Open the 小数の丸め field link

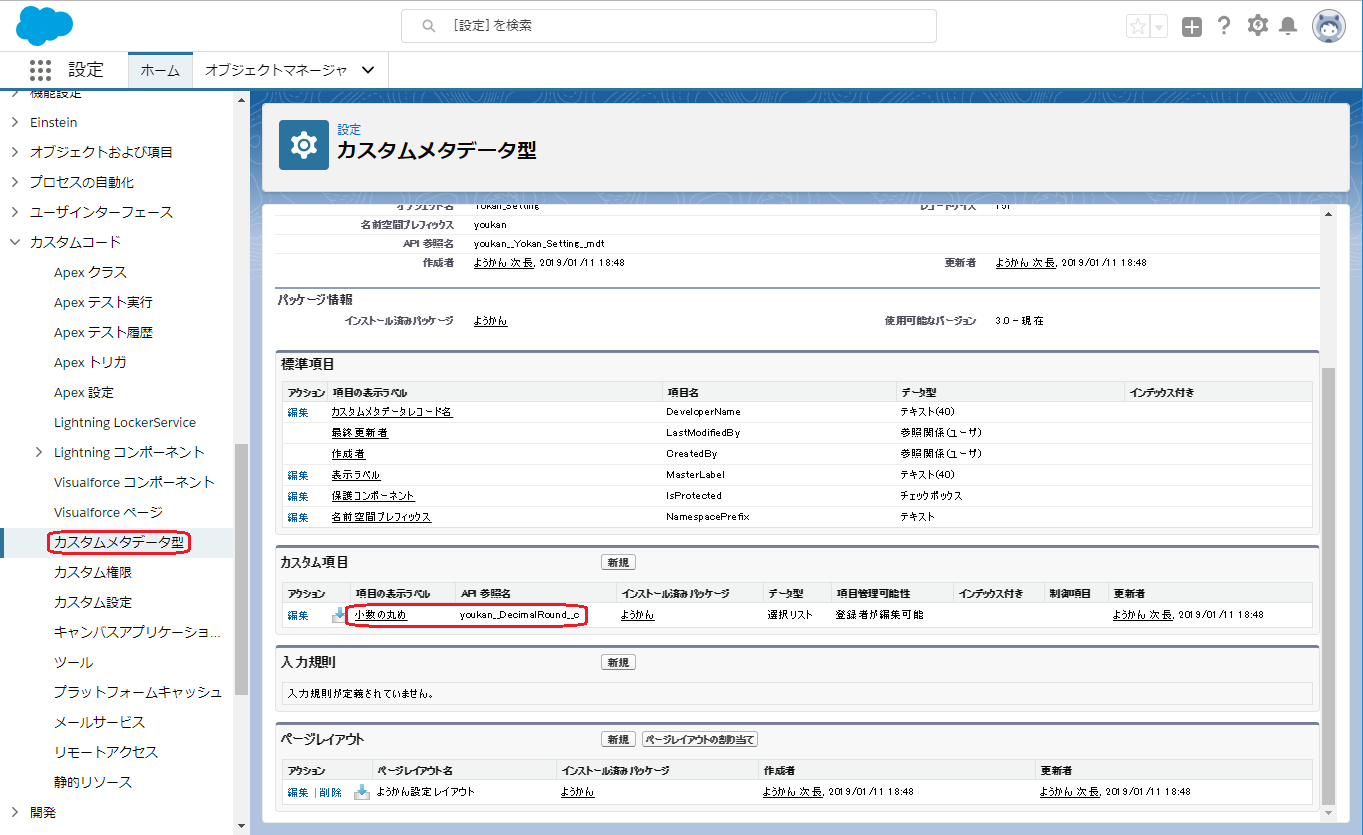(381, 615)
